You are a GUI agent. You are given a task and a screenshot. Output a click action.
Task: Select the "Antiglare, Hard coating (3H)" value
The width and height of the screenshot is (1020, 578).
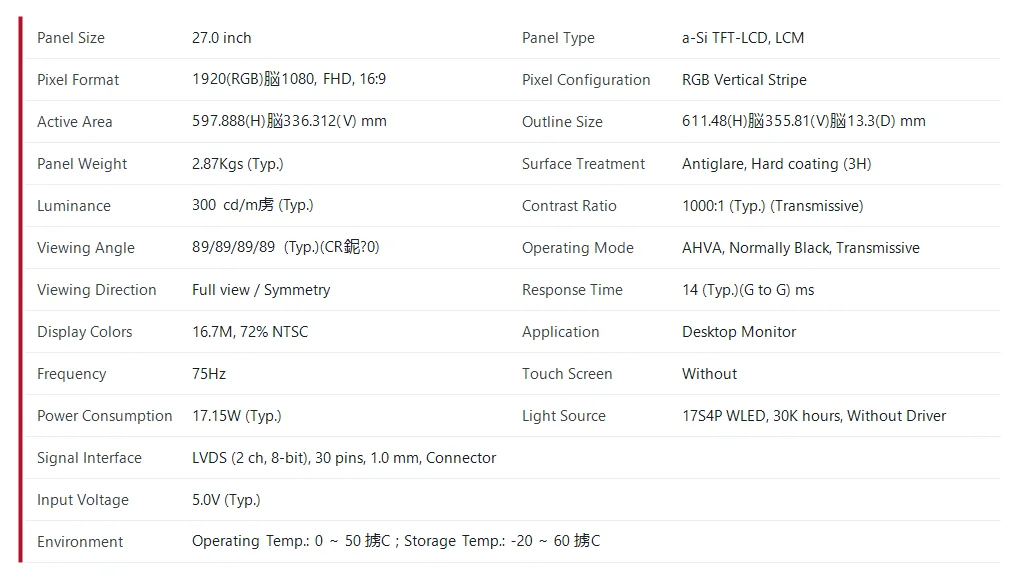coord(777,164)
